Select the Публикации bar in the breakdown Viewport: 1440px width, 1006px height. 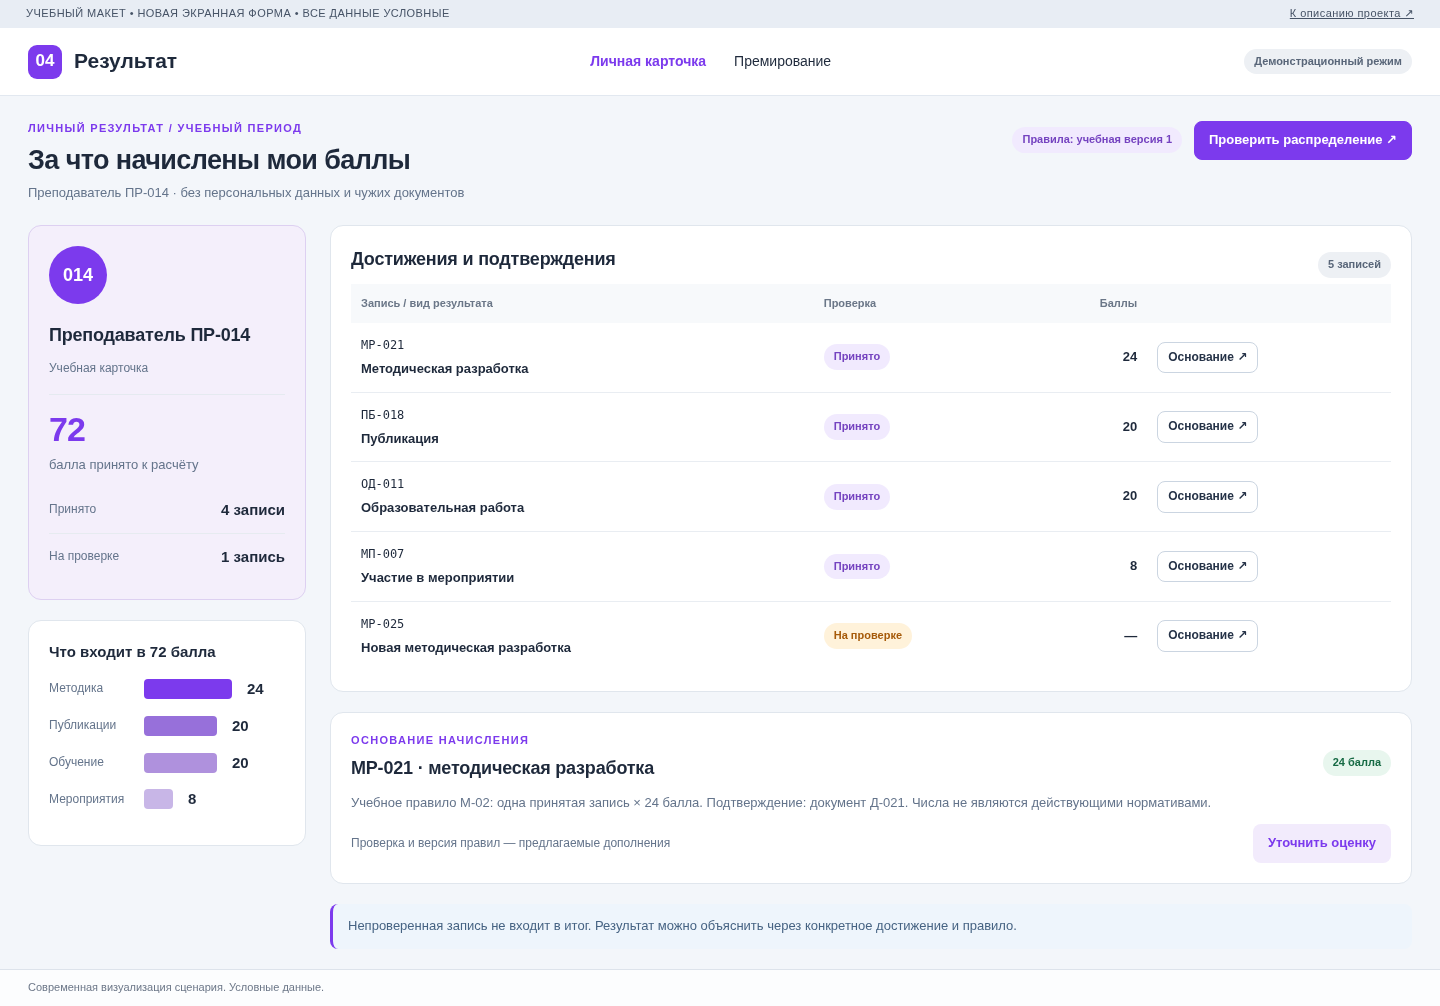[180, 726]
